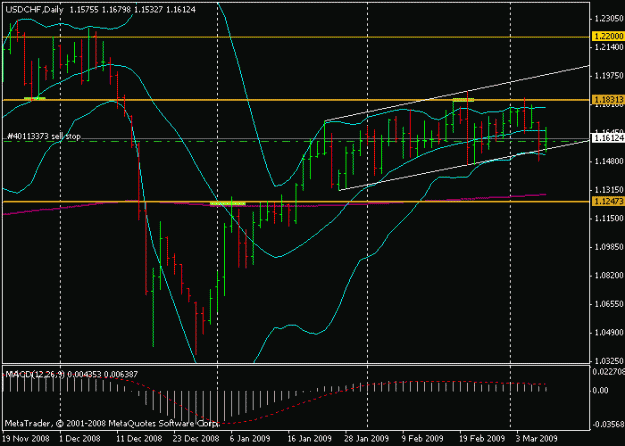
Task: Click the 3 Mar 2009 date label
Action: point(537,439)
